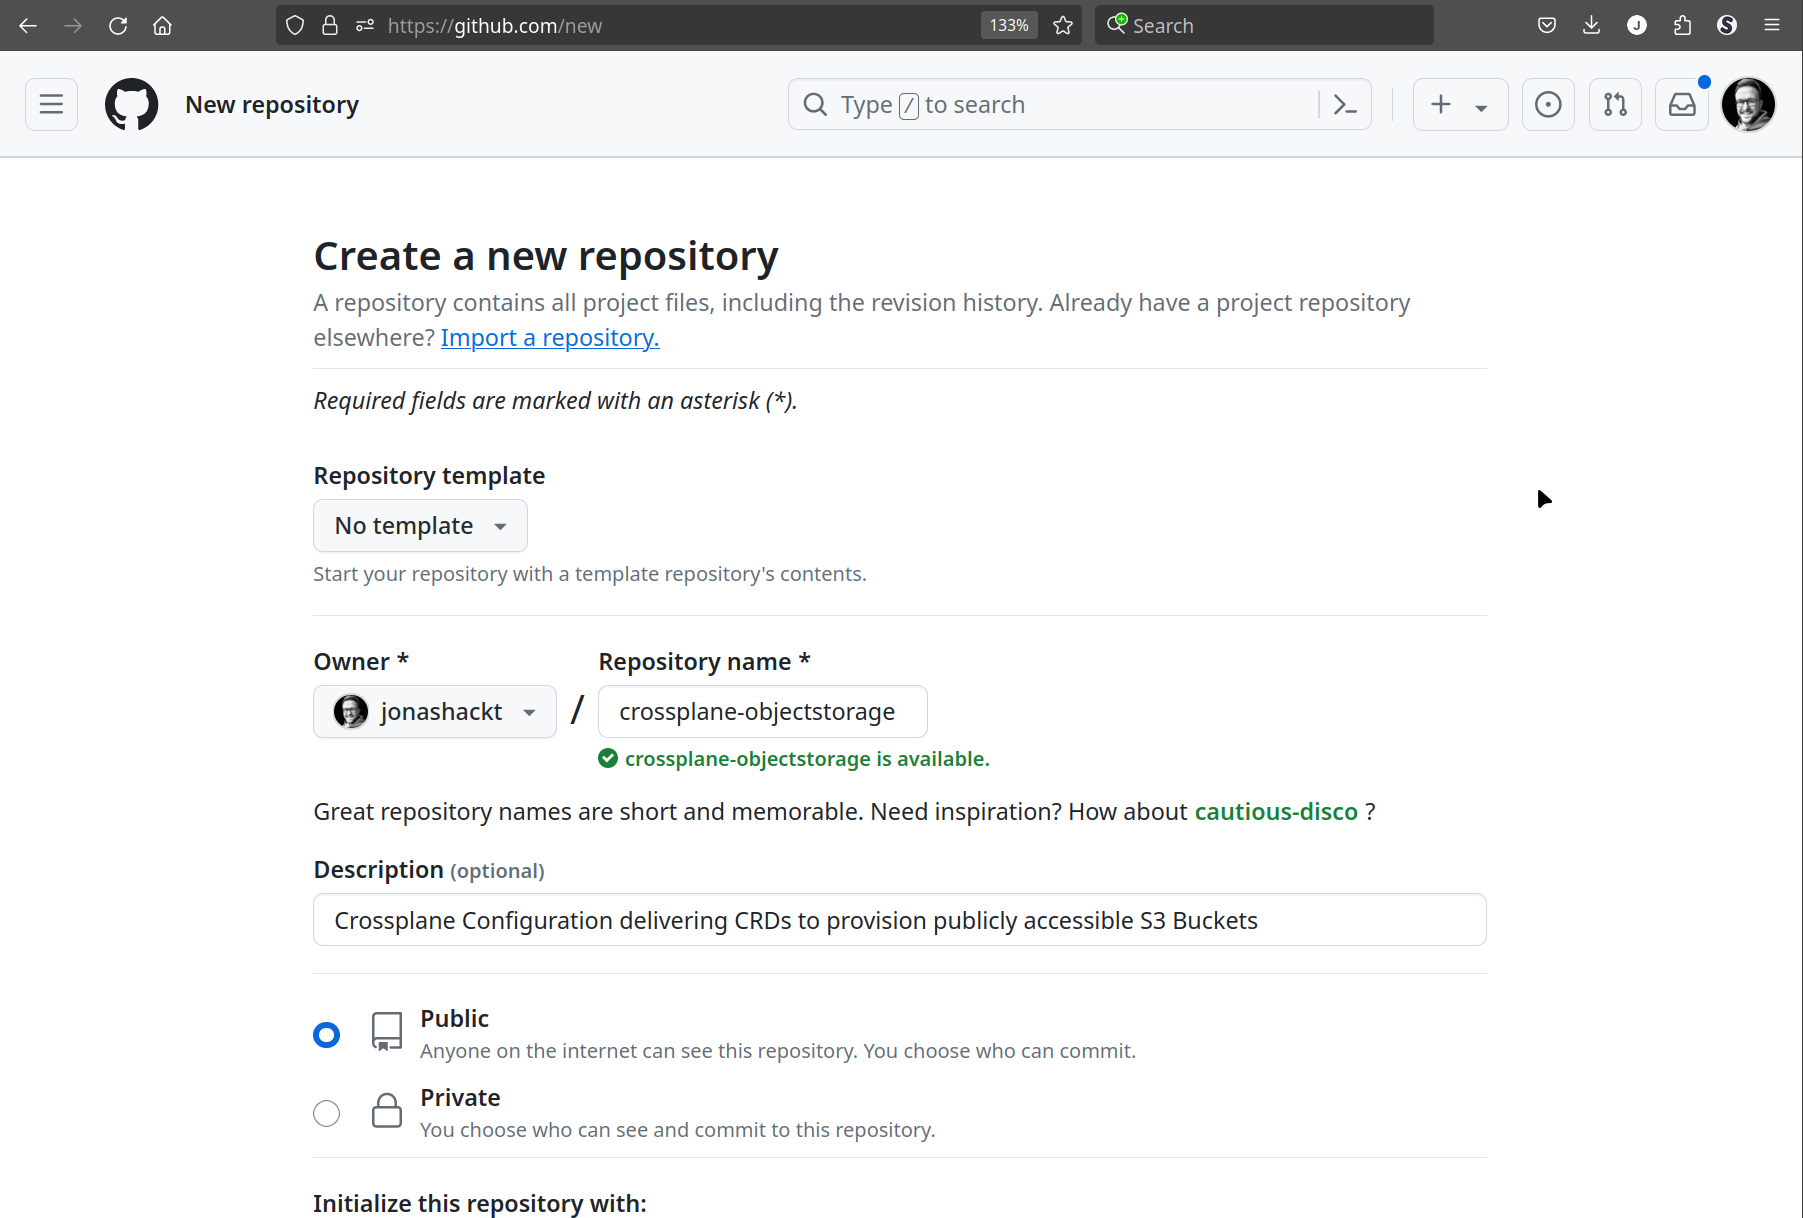The height and width of the screenshot is (1218, 1803).
Task: Open GitHub issues icon
Action: click(1548, 104)
